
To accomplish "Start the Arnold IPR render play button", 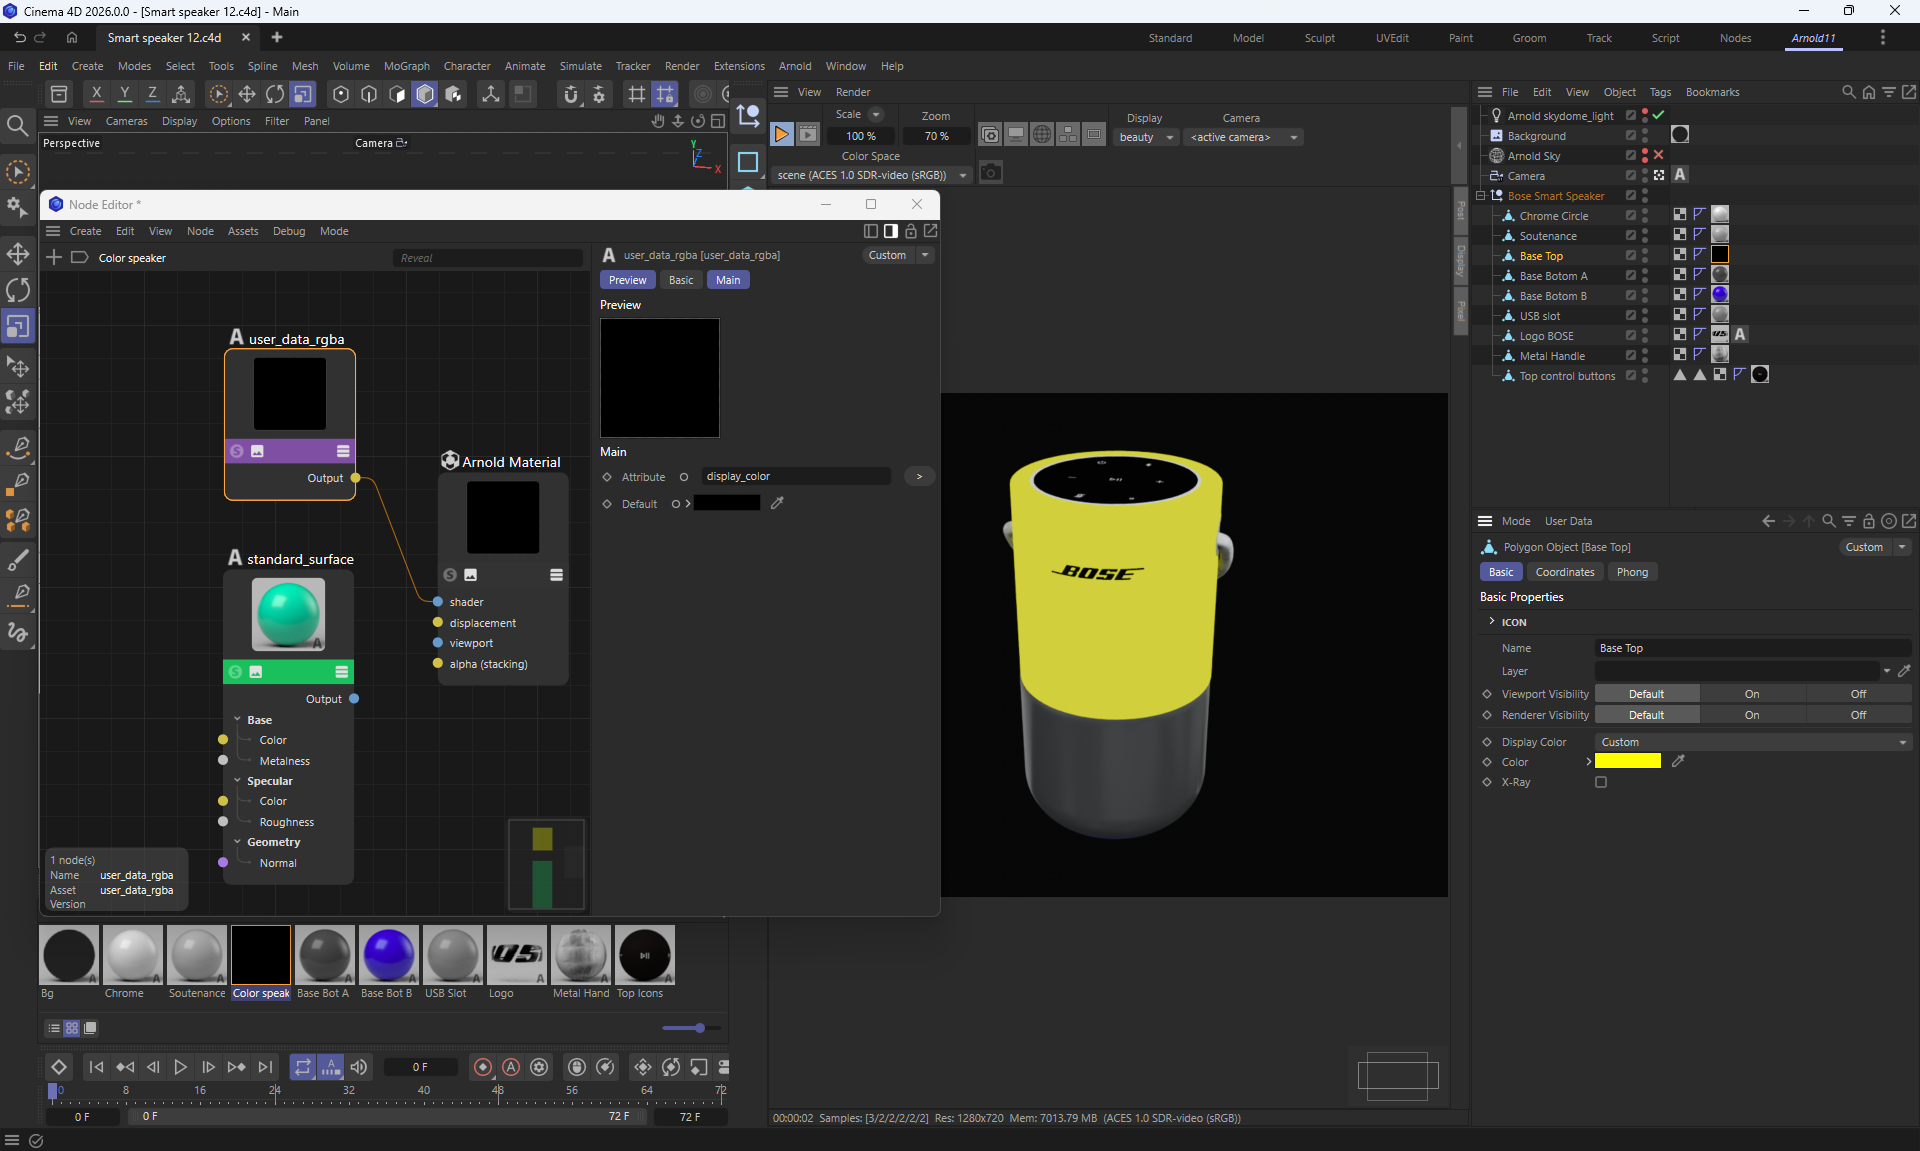I will click(782, 134).
